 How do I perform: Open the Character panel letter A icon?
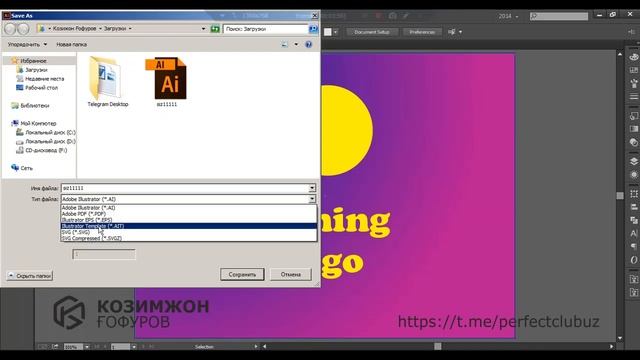[633, 233]
